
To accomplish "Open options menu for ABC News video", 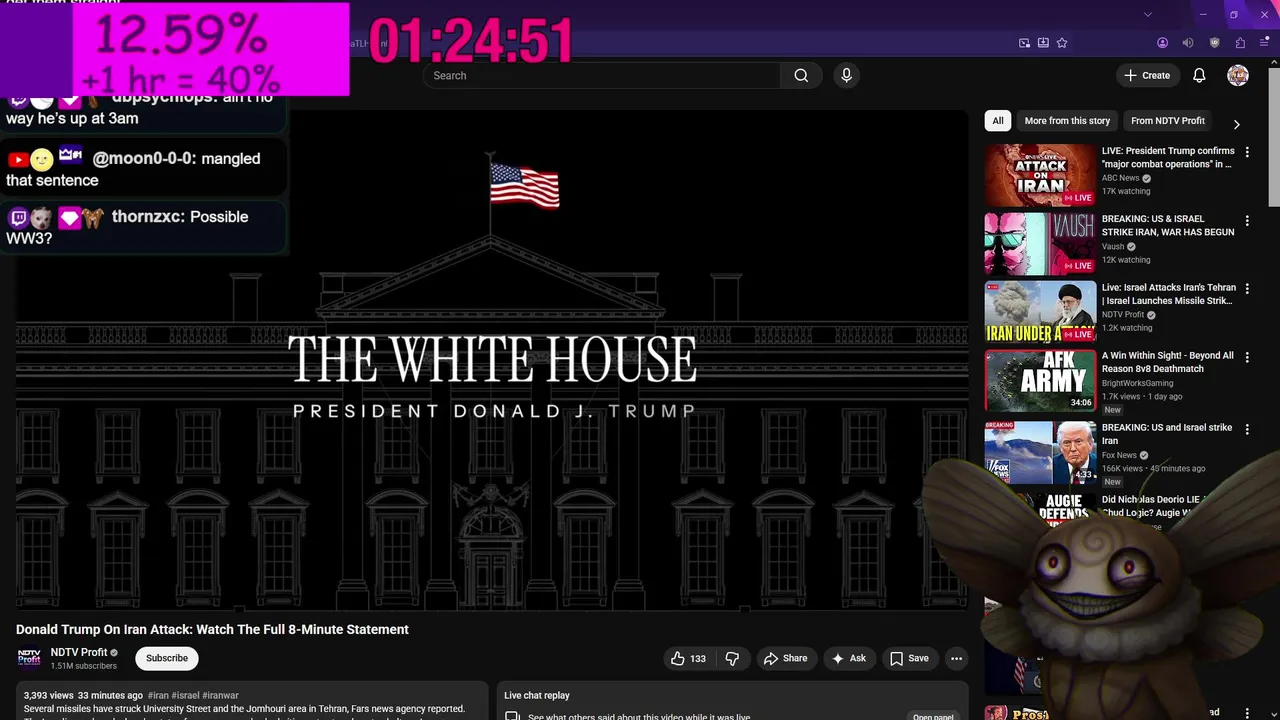I will [1246, 152].
